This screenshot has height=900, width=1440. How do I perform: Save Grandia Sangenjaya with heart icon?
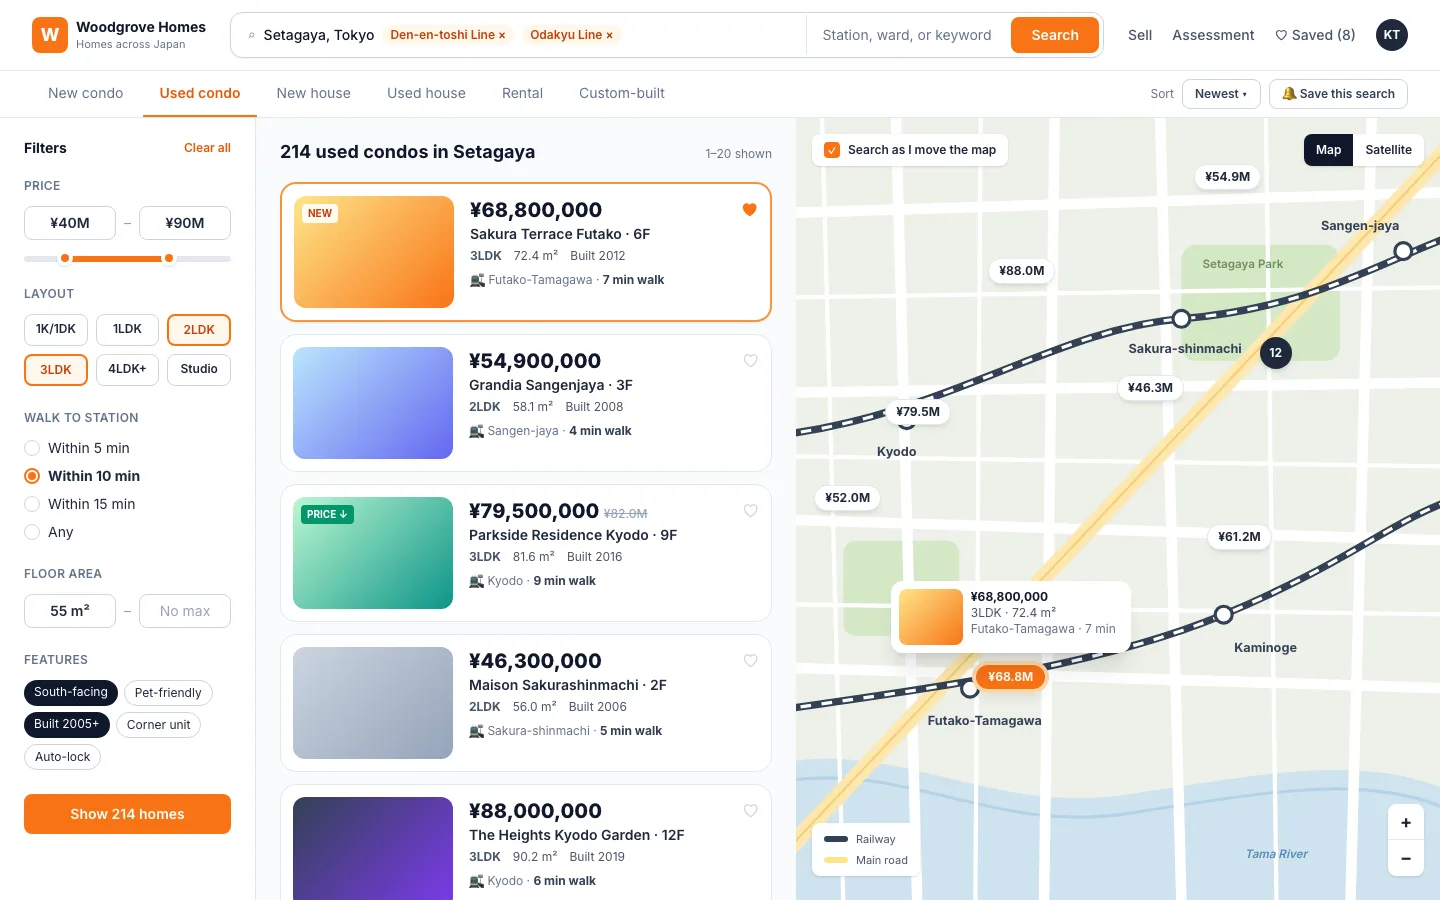coord(750,361)
